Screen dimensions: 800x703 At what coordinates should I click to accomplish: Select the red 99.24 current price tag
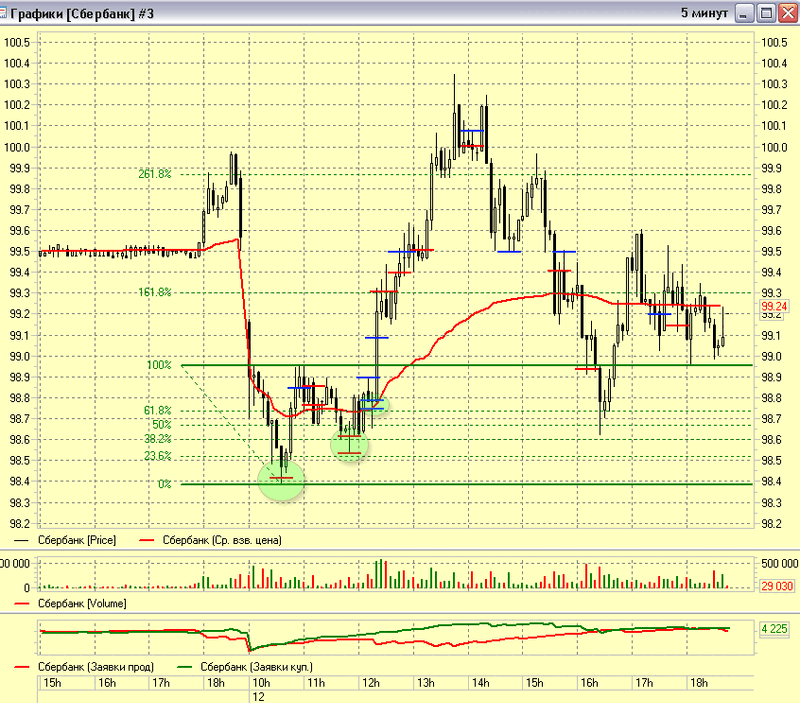click(x=774, y=307)
